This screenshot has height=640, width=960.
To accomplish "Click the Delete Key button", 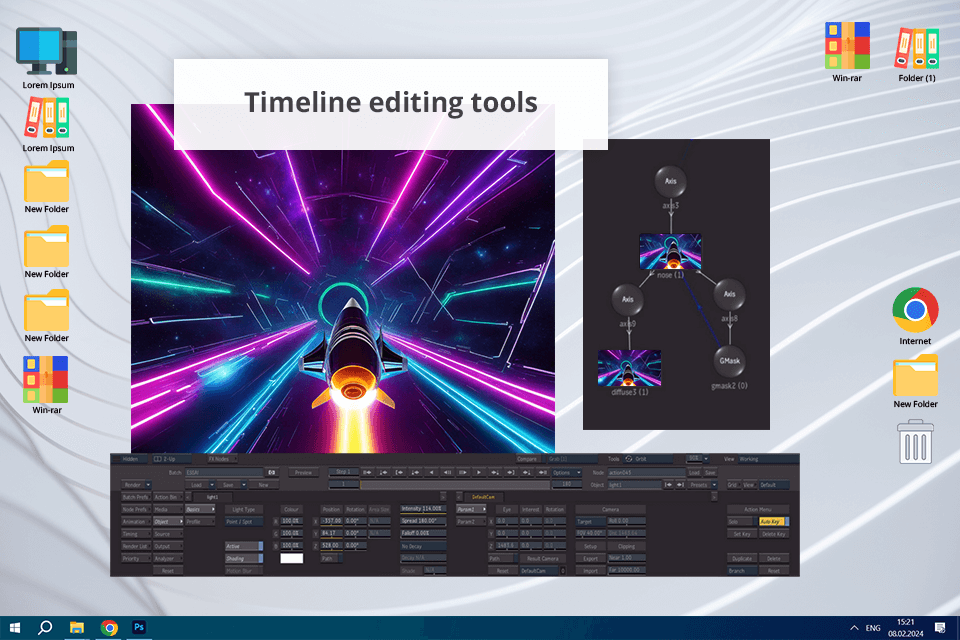I will tap(774, 534).
